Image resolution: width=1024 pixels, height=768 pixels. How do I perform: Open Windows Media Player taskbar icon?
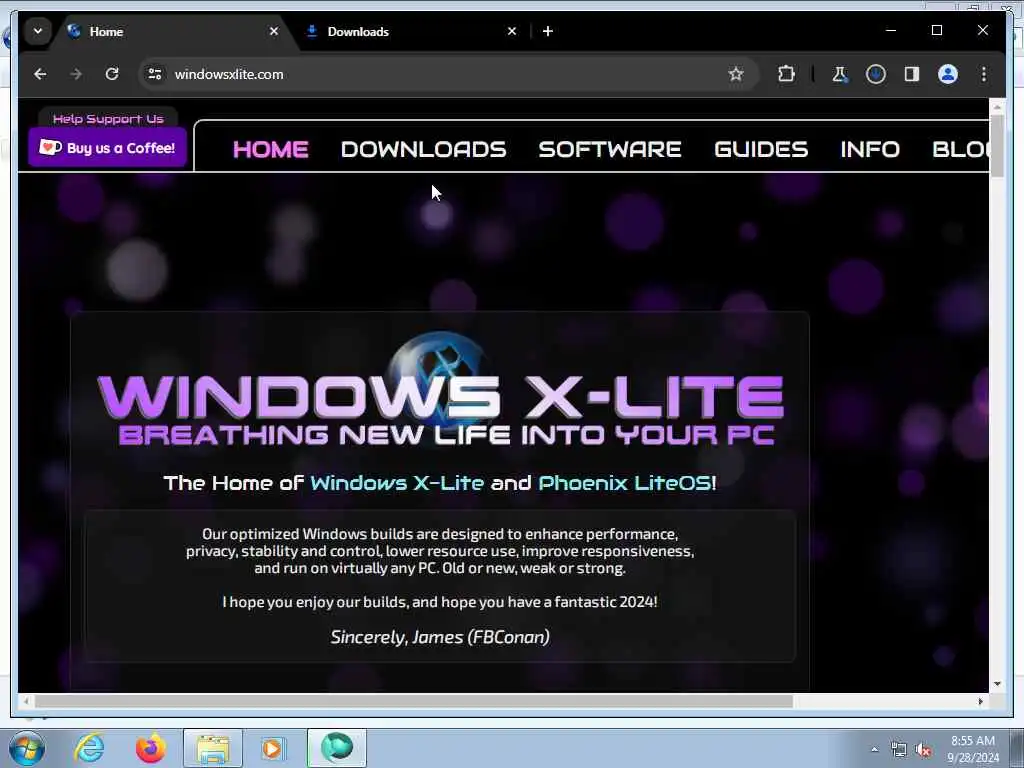point(273,748)
